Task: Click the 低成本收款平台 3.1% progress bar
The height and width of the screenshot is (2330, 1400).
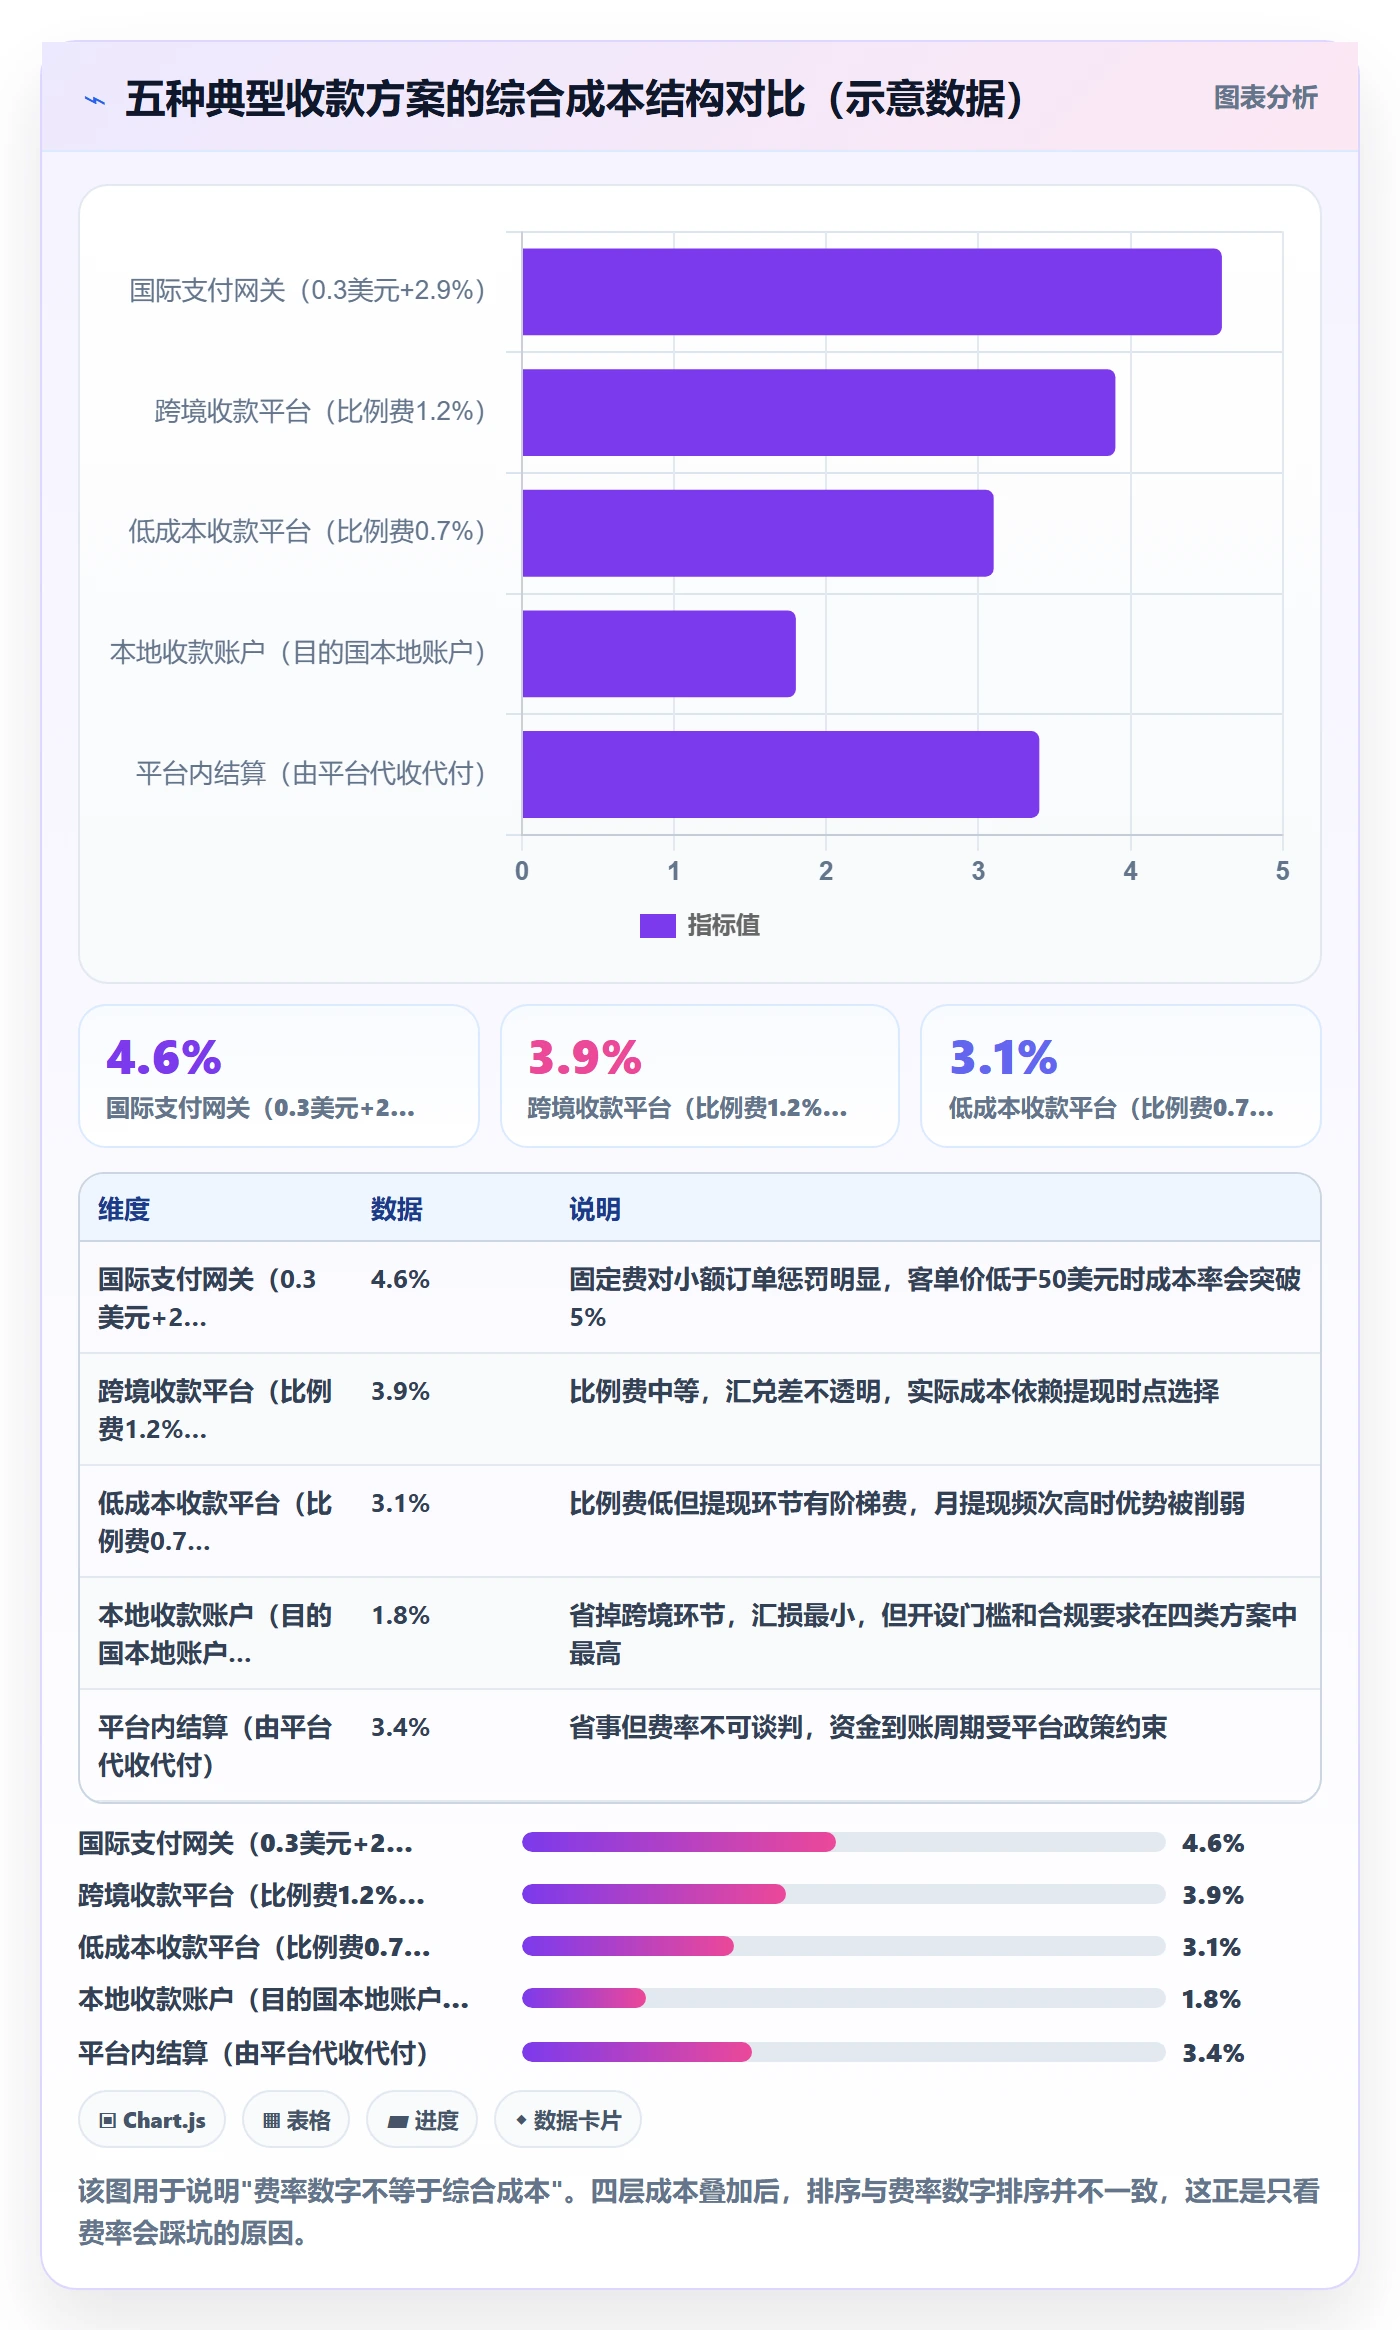Action: tap(843, 1946)
